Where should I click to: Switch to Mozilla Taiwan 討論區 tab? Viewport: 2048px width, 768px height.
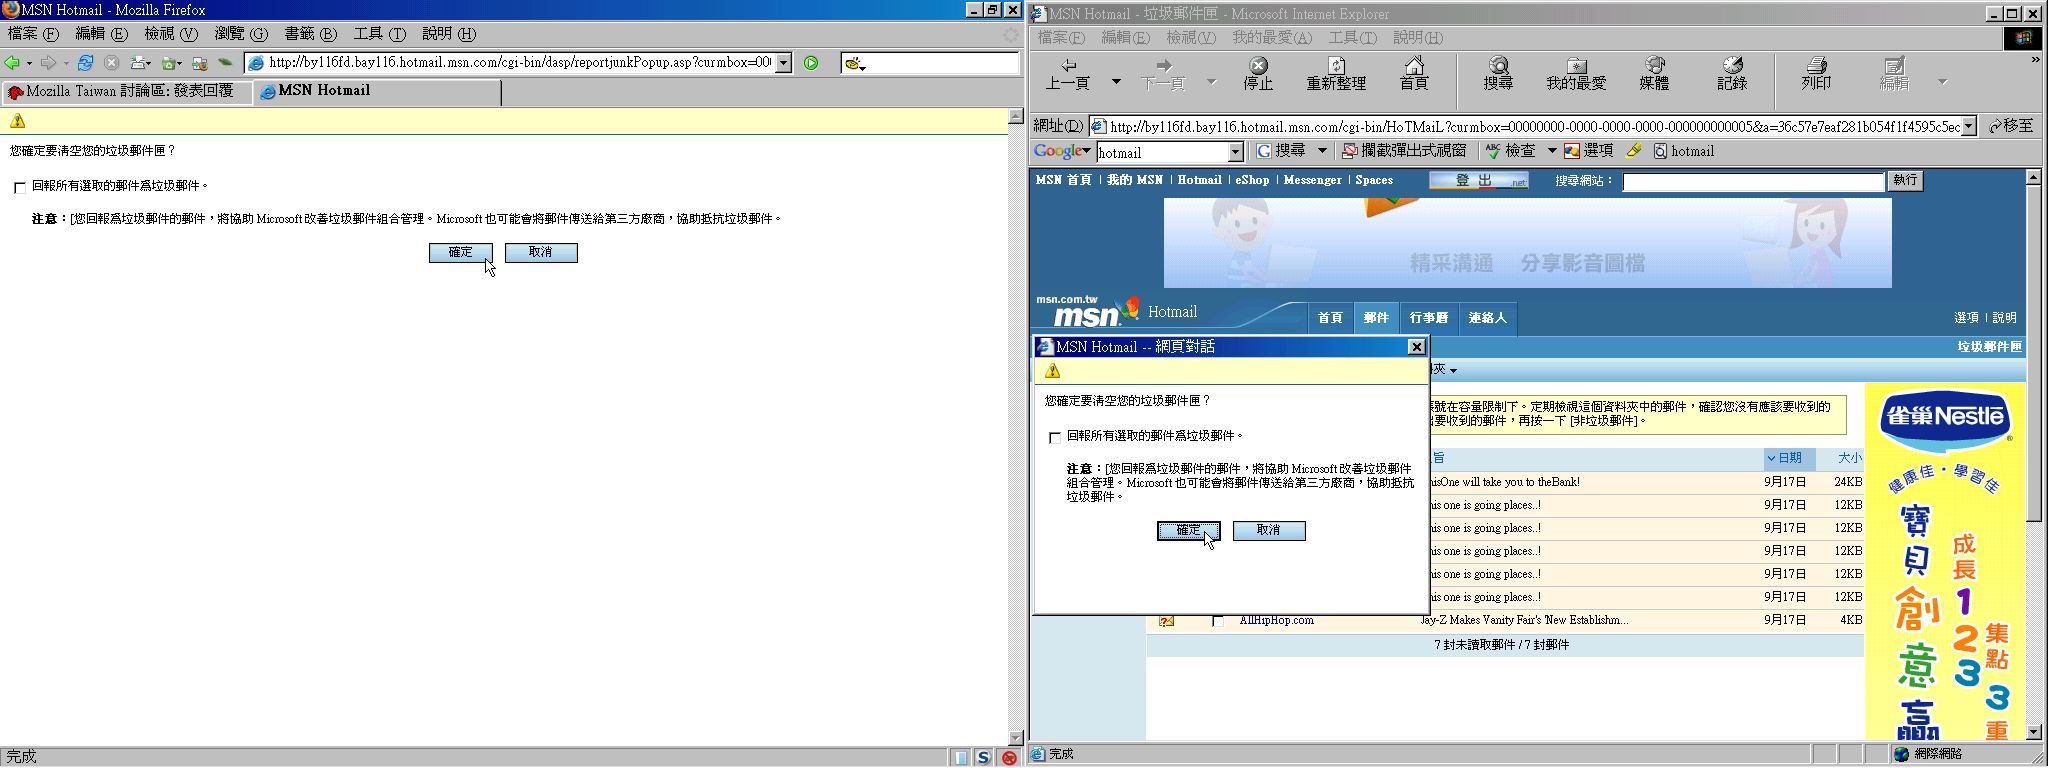point(127,91)
